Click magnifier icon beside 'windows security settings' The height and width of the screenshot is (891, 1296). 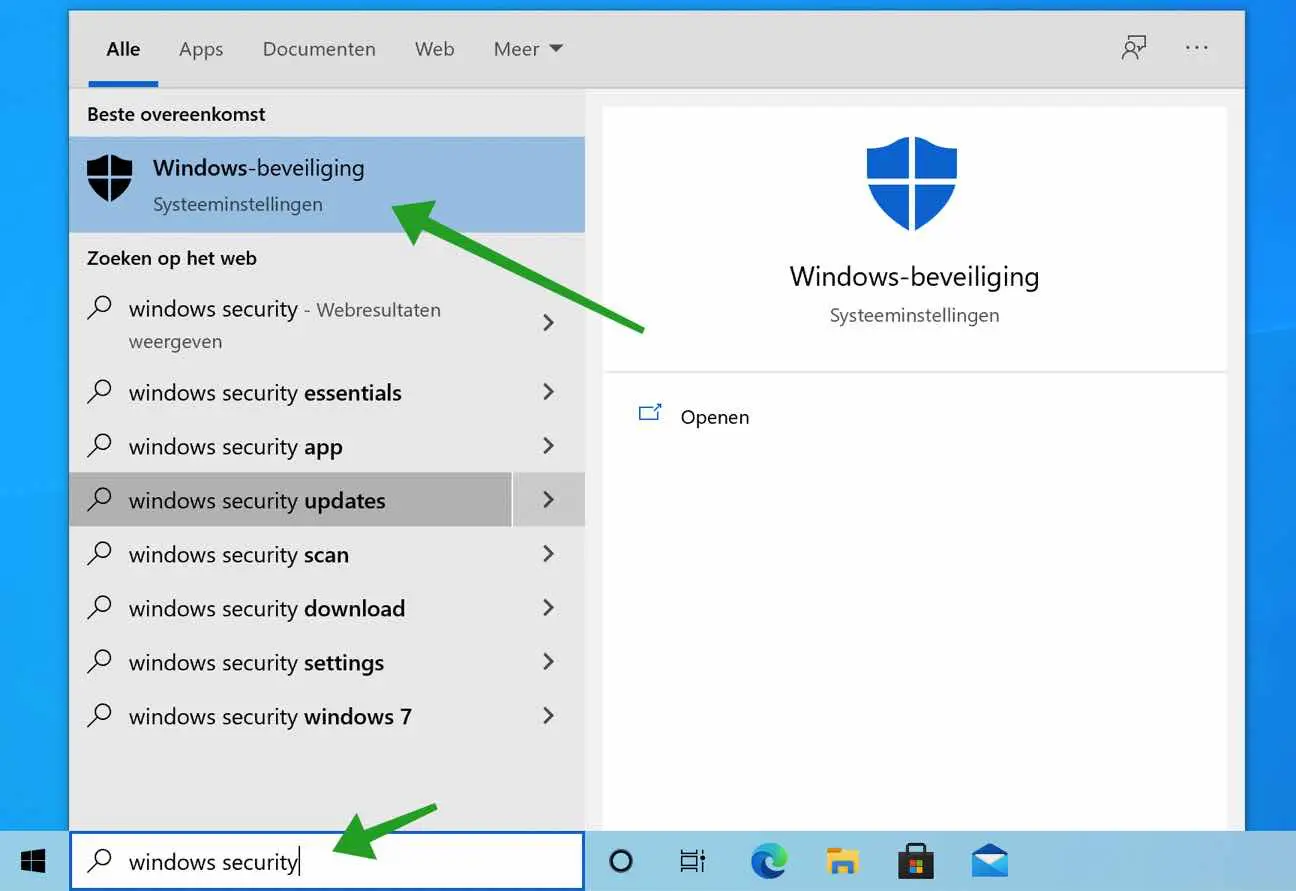click(100, 661)
